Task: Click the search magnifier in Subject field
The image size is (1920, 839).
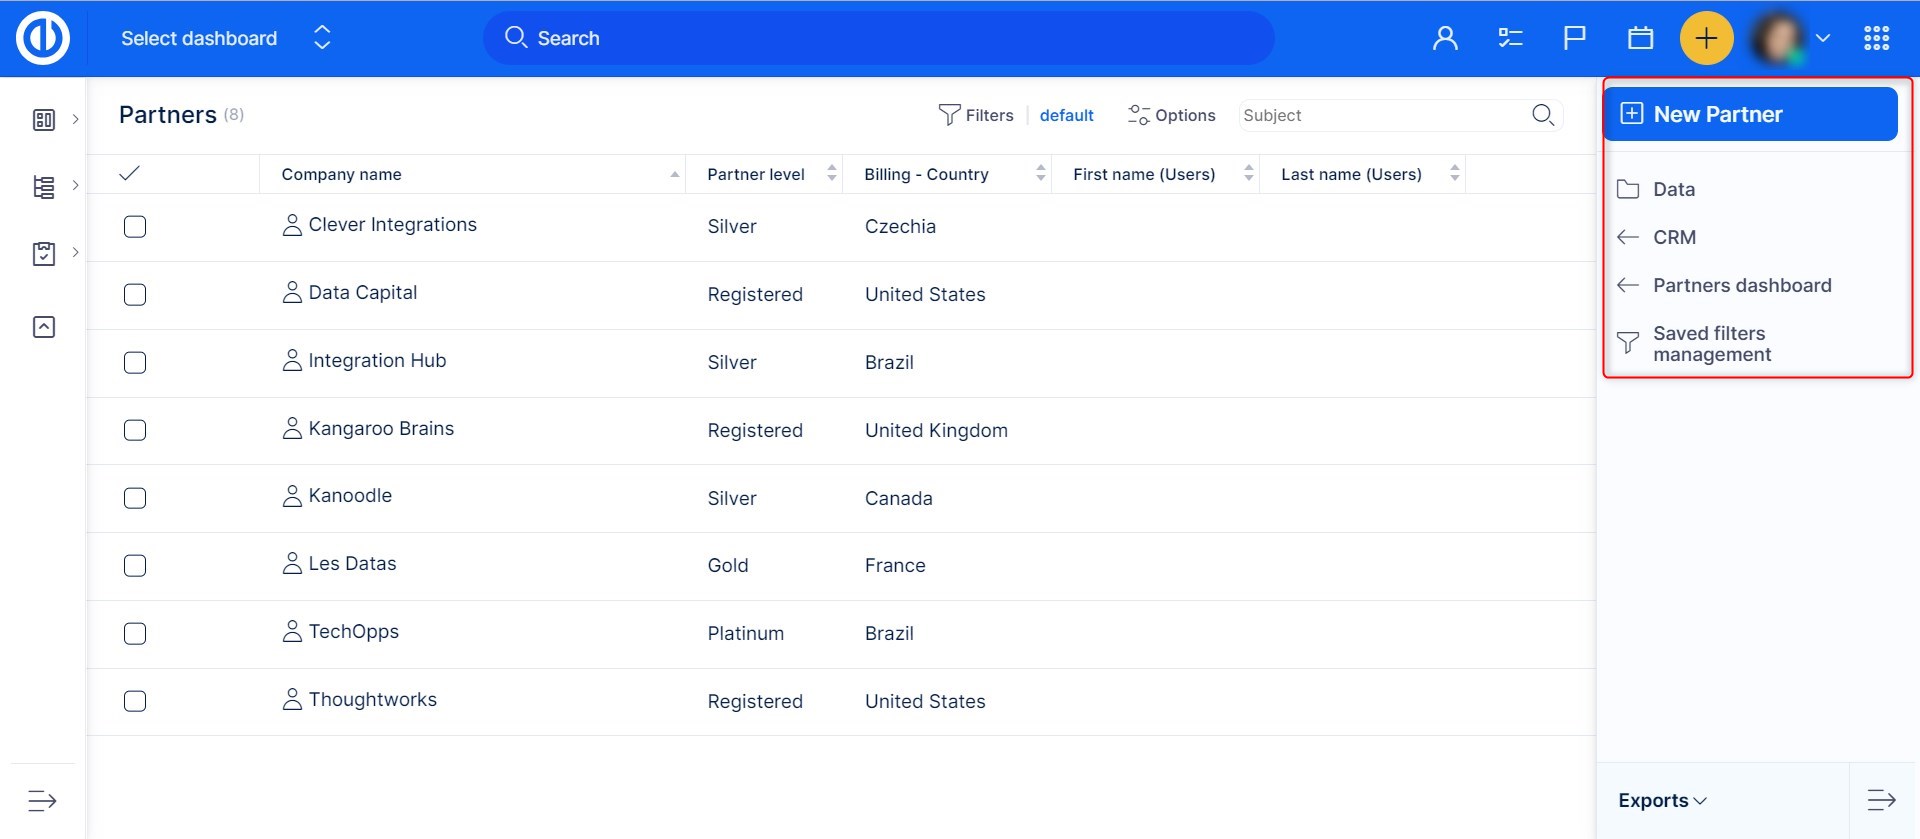Action: [x=1542, y=115]
